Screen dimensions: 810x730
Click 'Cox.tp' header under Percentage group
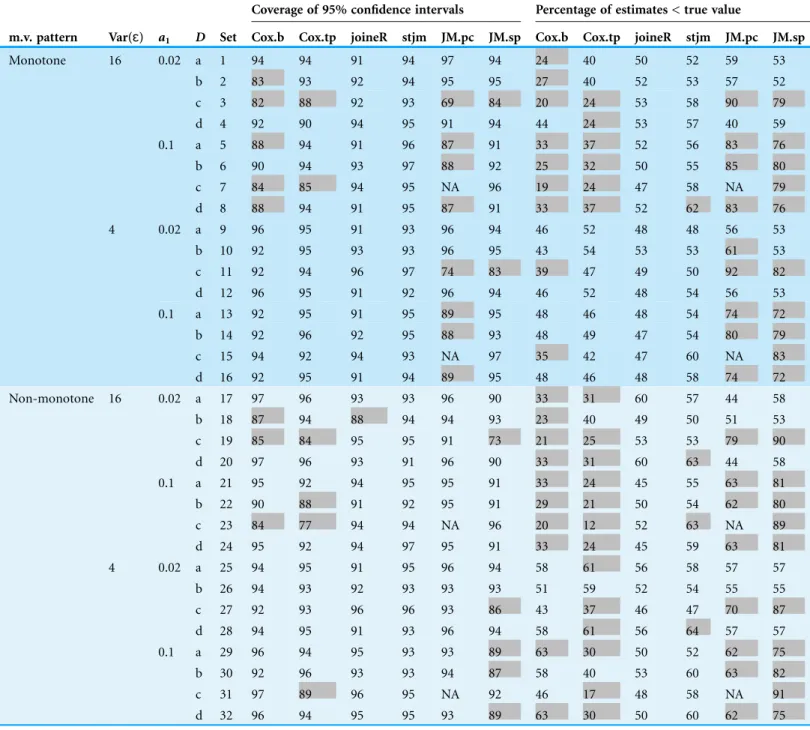click(601, 38)
